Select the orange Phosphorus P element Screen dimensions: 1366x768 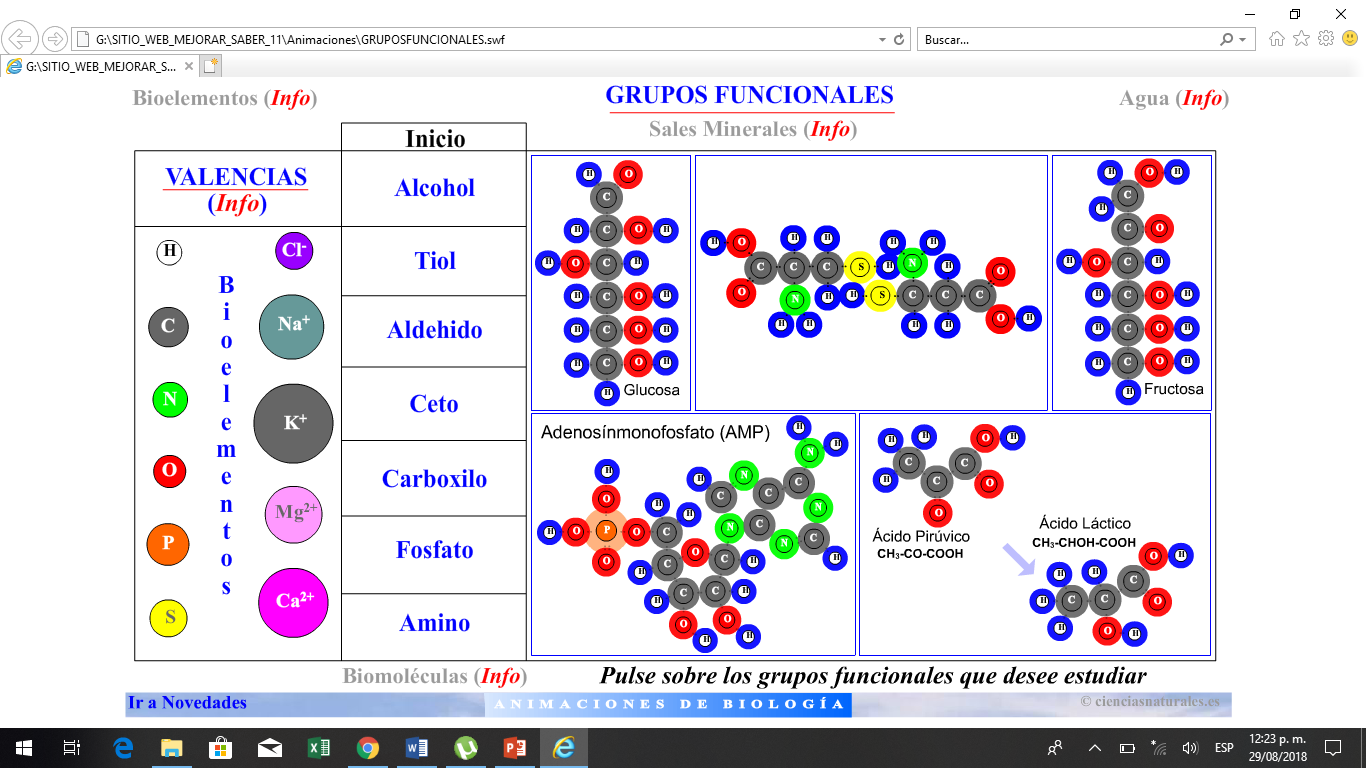(x=168, y=544)
